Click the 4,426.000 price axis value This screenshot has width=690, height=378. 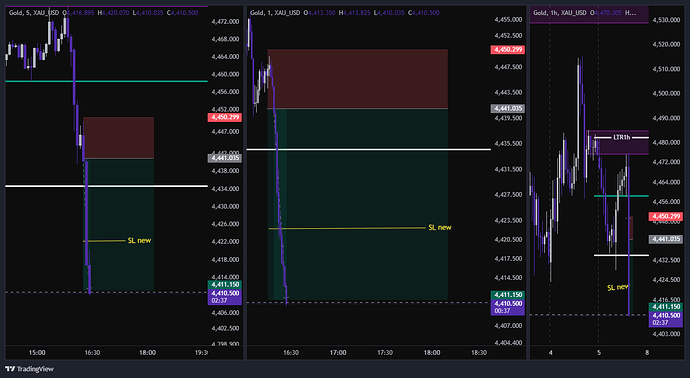(x=225, y=224)
